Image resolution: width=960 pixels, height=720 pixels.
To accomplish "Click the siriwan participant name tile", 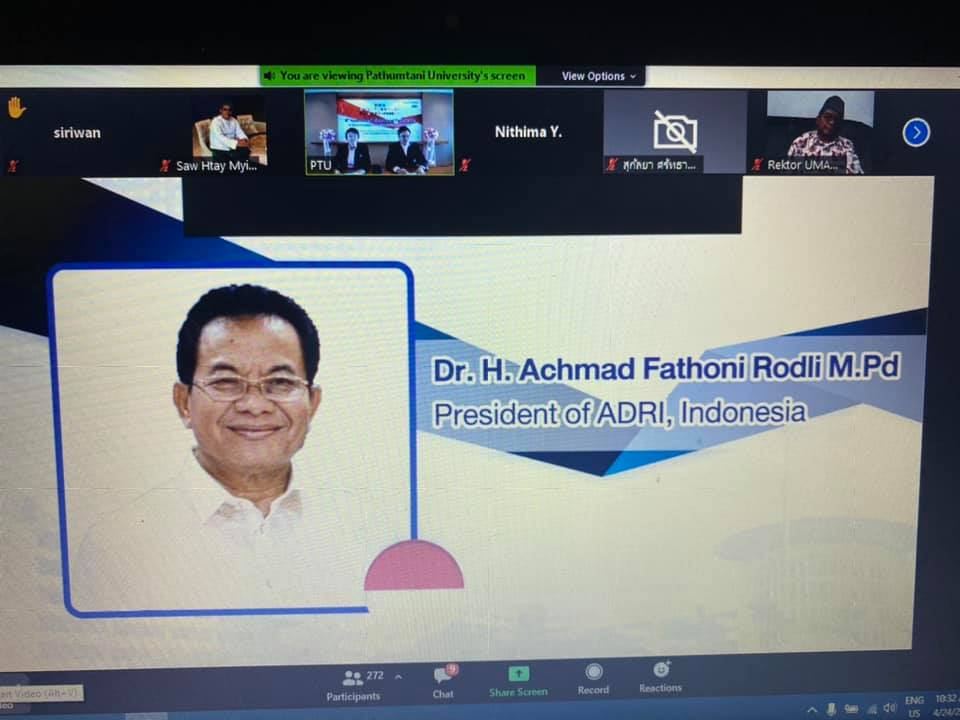I will click(77, 133).
